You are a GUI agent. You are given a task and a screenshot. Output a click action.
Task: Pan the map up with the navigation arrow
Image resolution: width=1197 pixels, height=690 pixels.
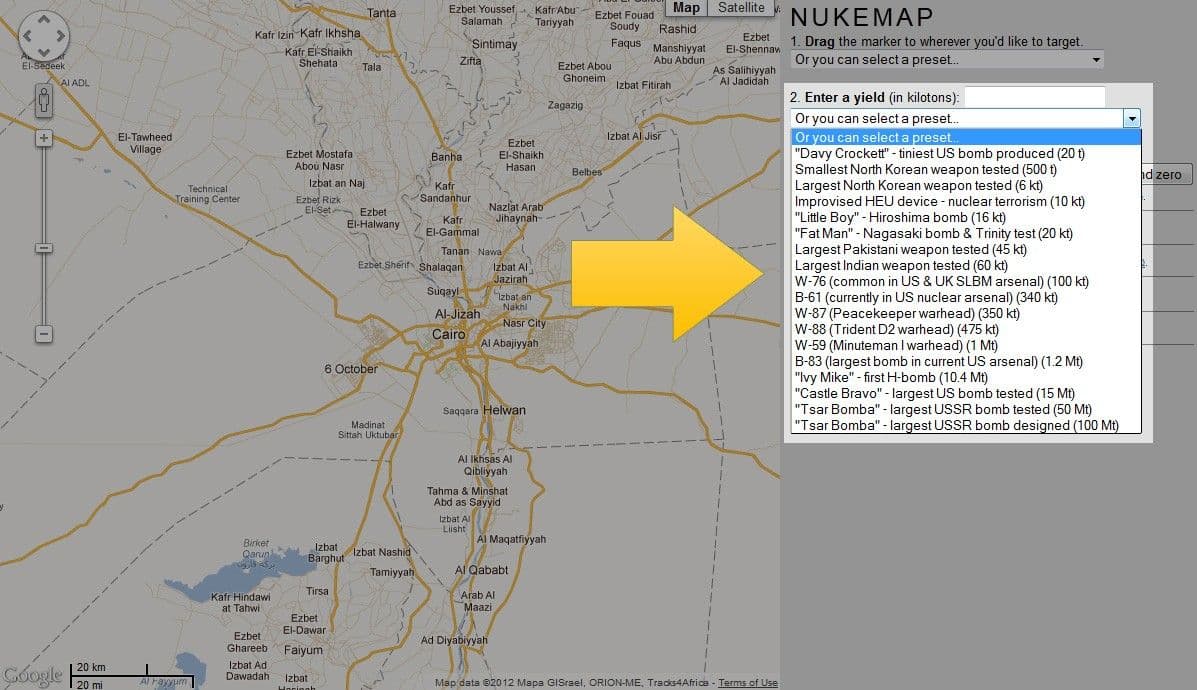(44, 19)
